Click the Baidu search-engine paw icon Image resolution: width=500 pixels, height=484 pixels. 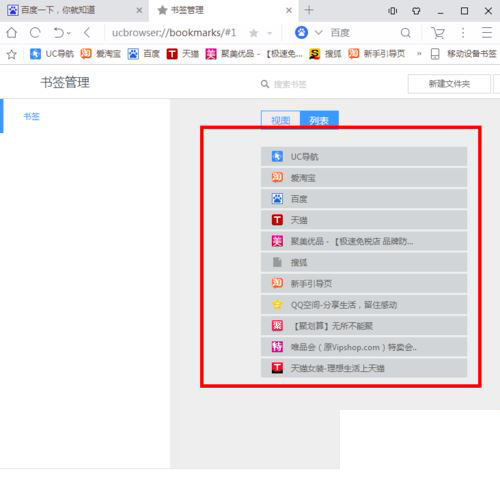pyautogui.click(x=301, y=33)
